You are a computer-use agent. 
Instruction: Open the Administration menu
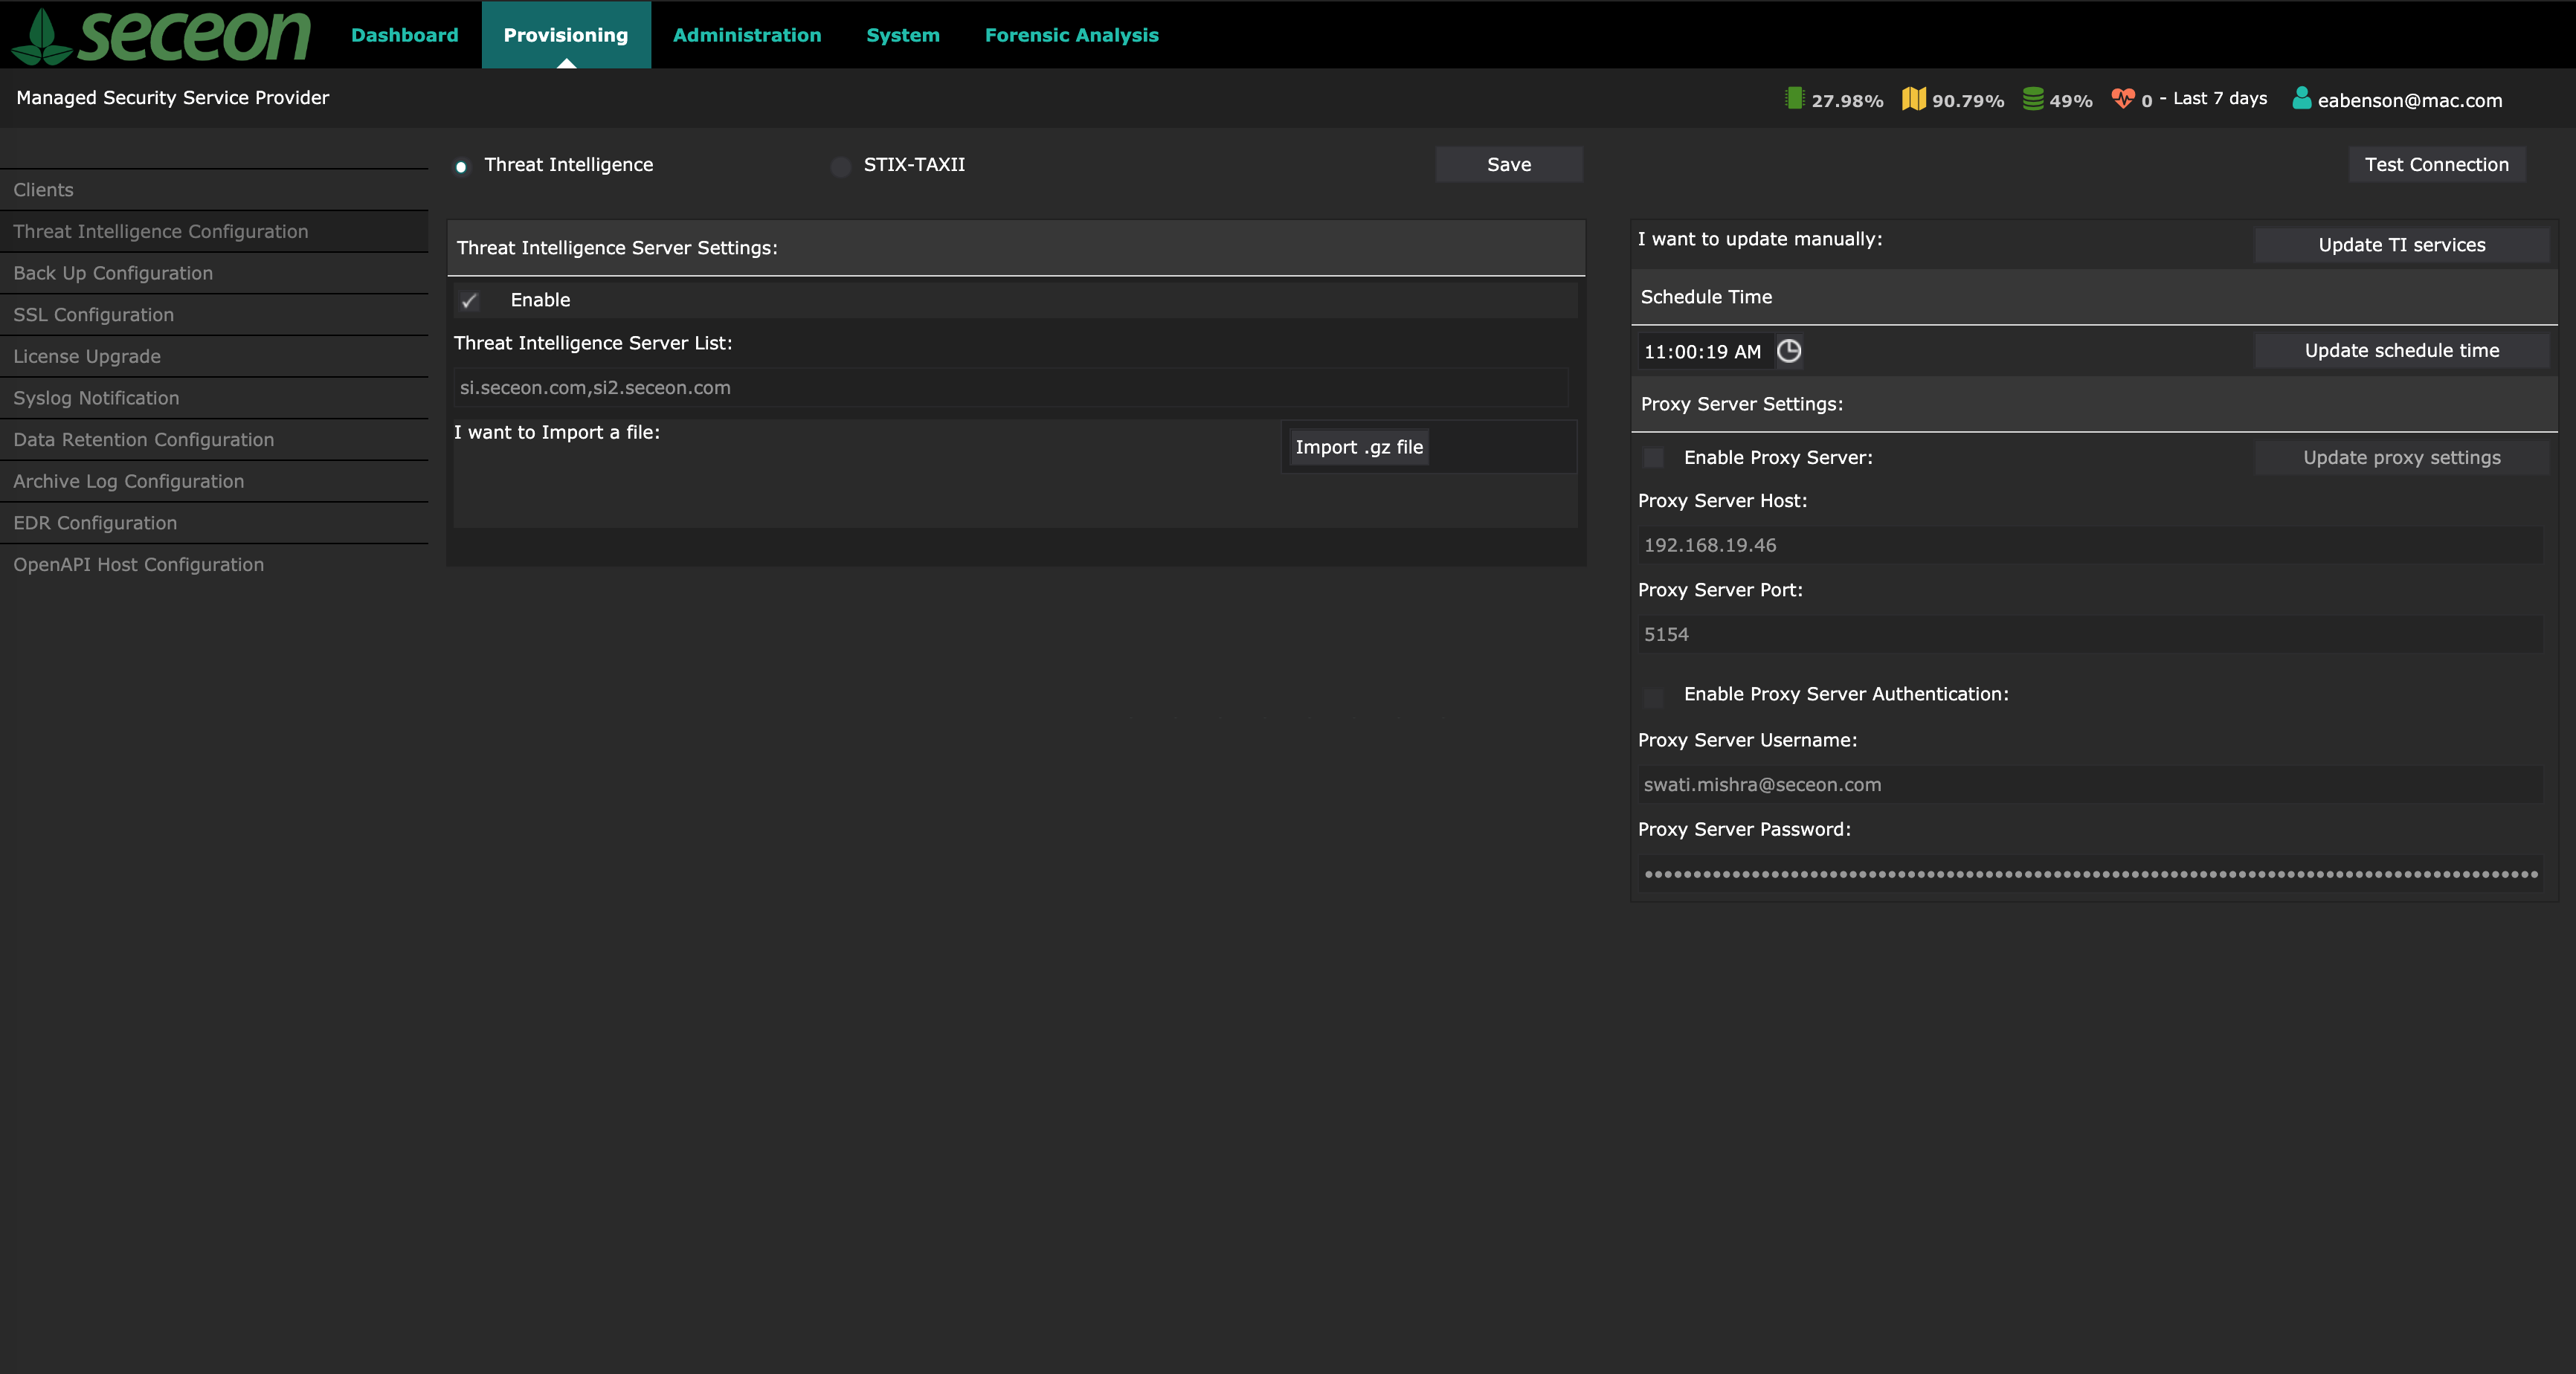[747, 35]
